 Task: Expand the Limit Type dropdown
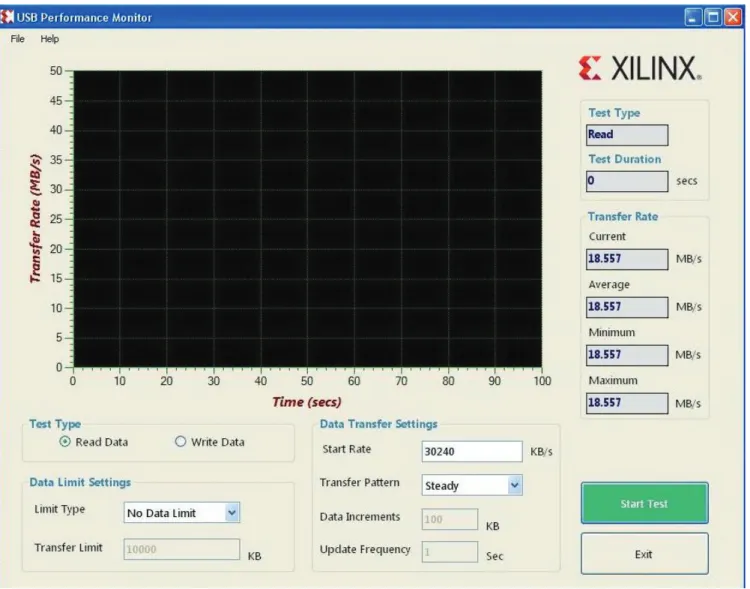pos(232,513)
